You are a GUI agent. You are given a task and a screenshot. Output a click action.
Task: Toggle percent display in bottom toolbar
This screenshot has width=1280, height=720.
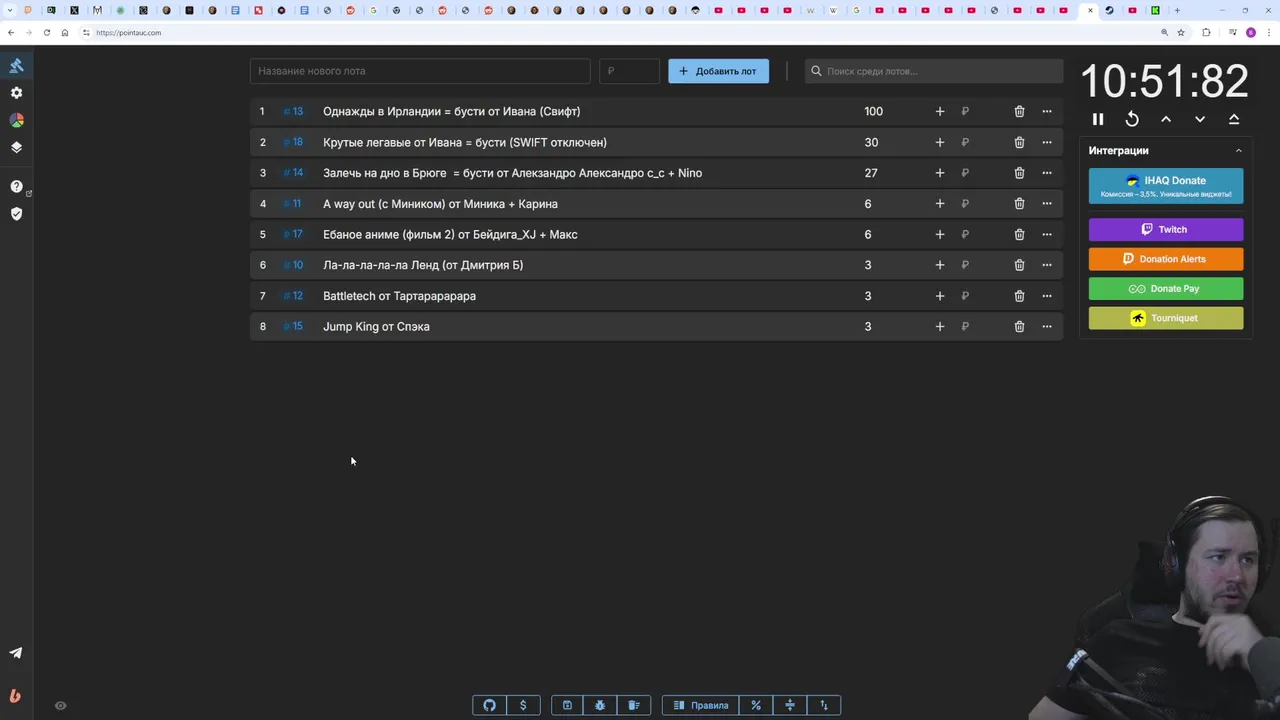tap(756, 705)
